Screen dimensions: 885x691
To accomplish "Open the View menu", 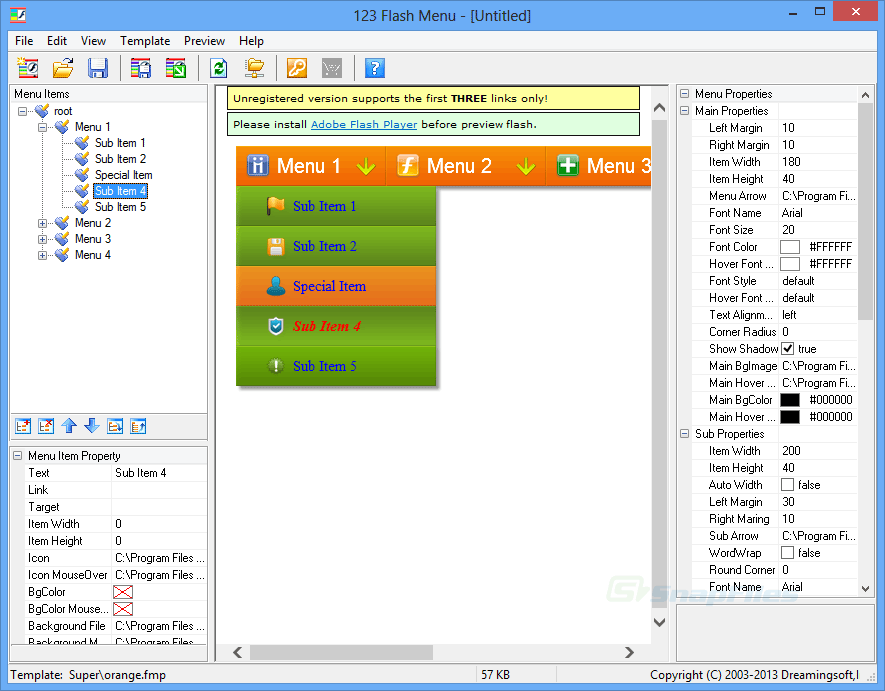I will (x=93, y=41).
